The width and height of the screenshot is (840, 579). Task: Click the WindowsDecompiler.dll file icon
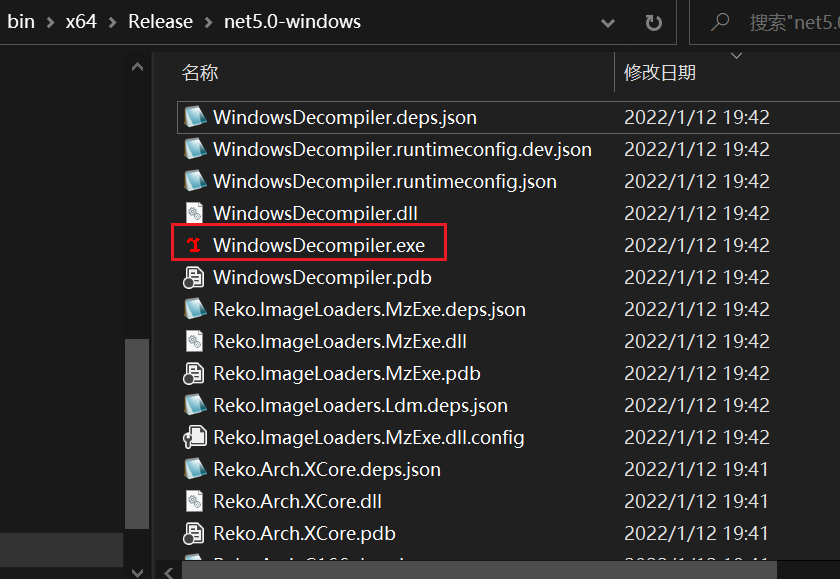coord(194,213)
